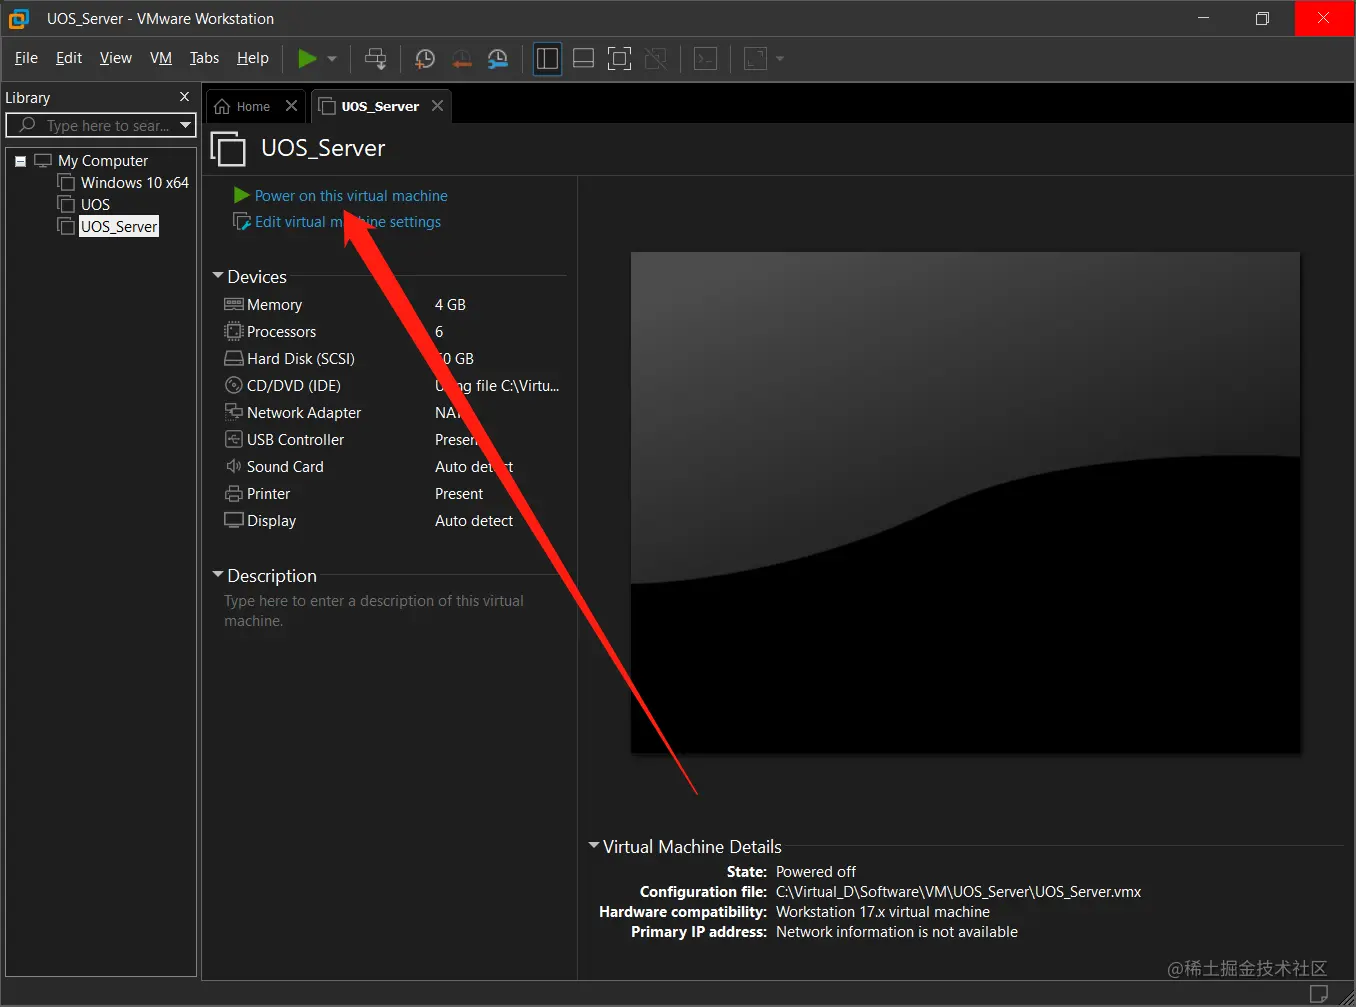The height and width of the screenshot is (1007, 1356).
Task: Open the Processors device entry
Action: 281,332
